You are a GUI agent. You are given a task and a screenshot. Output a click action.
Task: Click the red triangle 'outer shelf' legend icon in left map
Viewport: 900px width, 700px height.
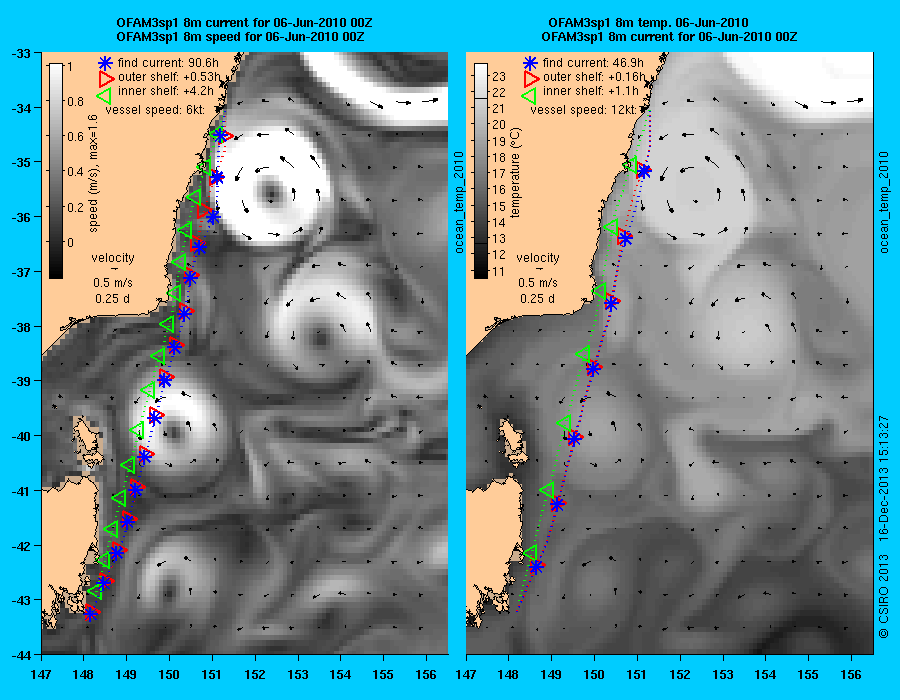[x=106, y=78]
